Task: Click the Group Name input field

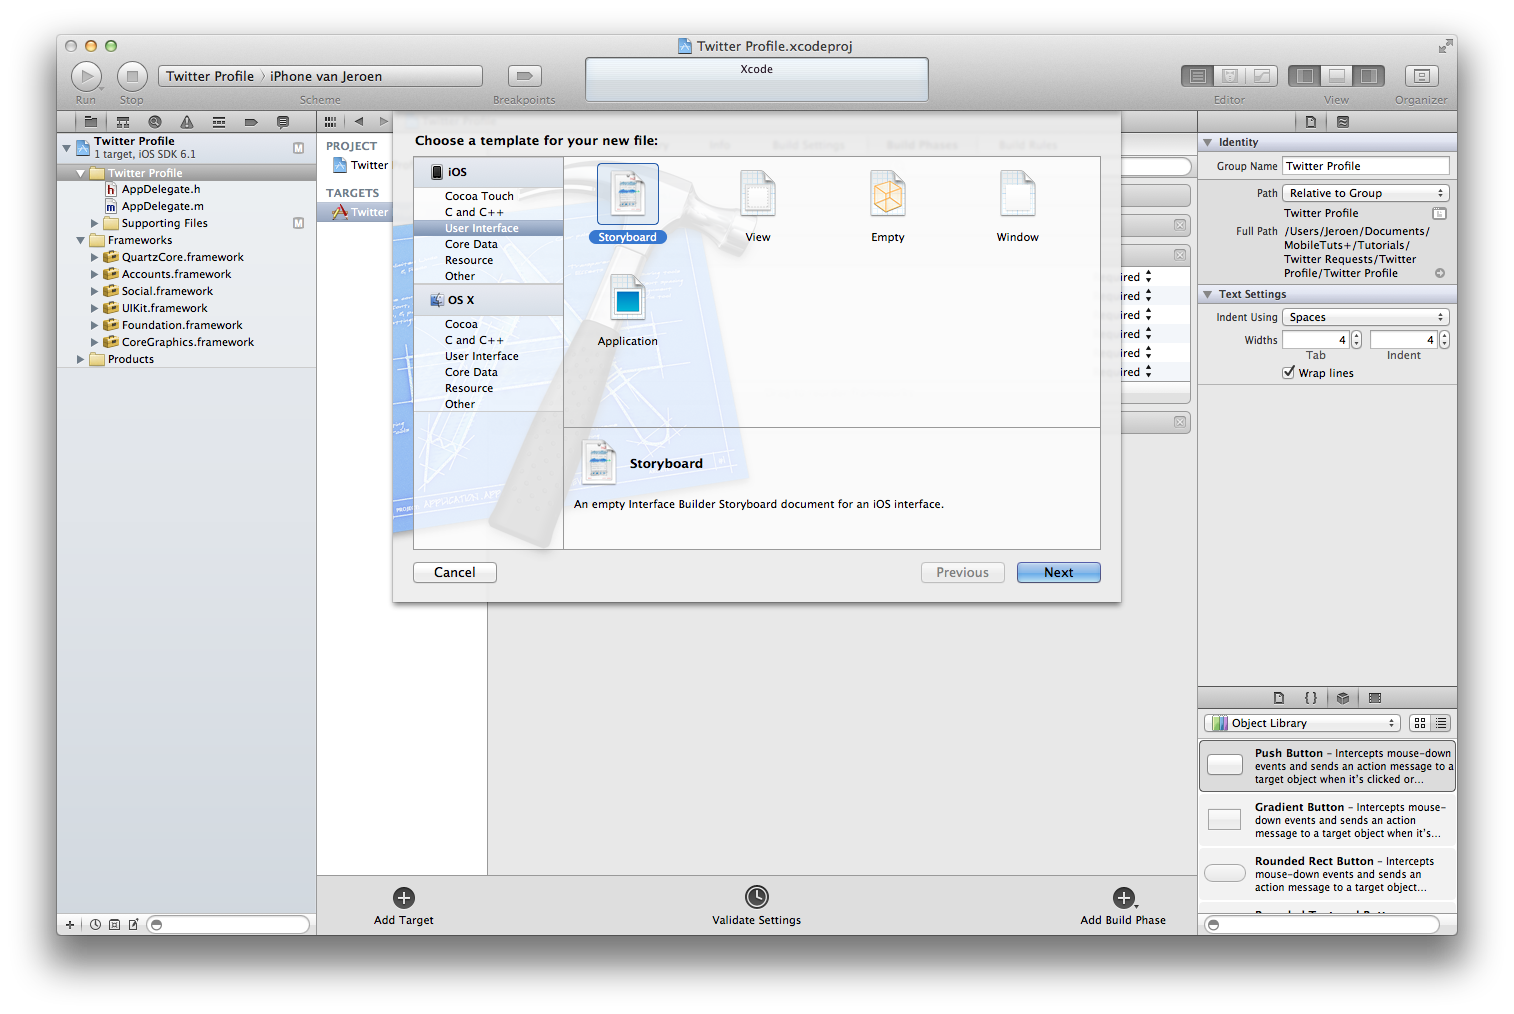Action: [x=1366, y=166]
